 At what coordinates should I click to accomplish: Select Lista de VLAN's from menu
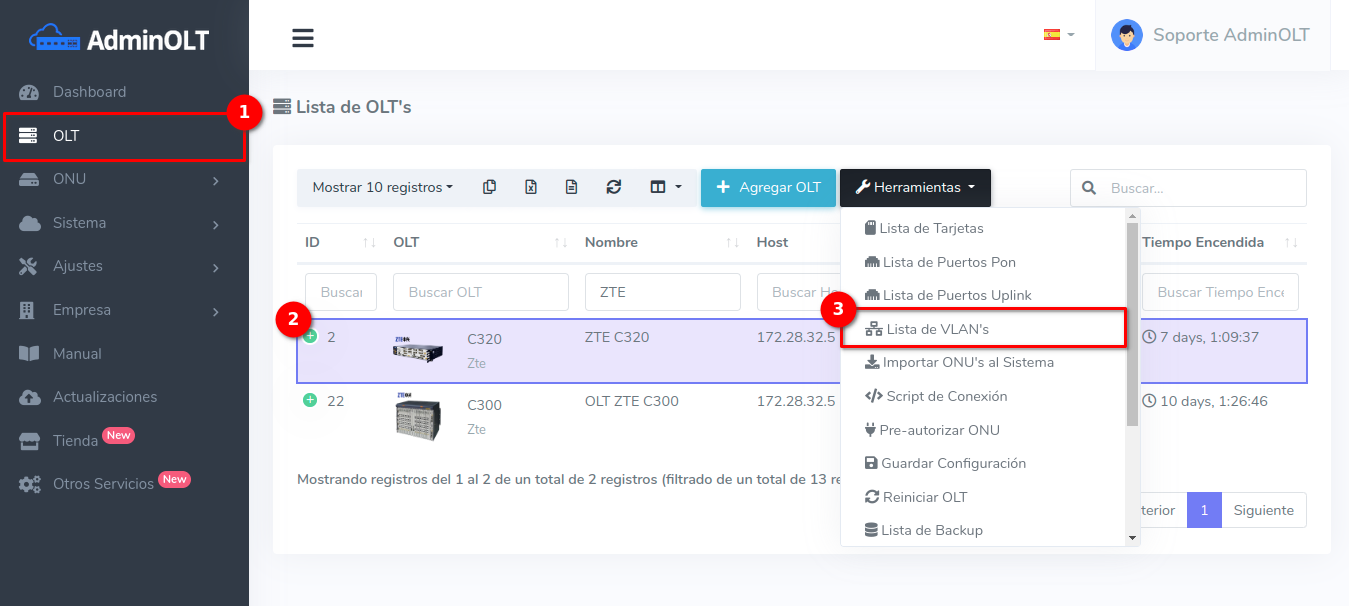pos(937,329)
